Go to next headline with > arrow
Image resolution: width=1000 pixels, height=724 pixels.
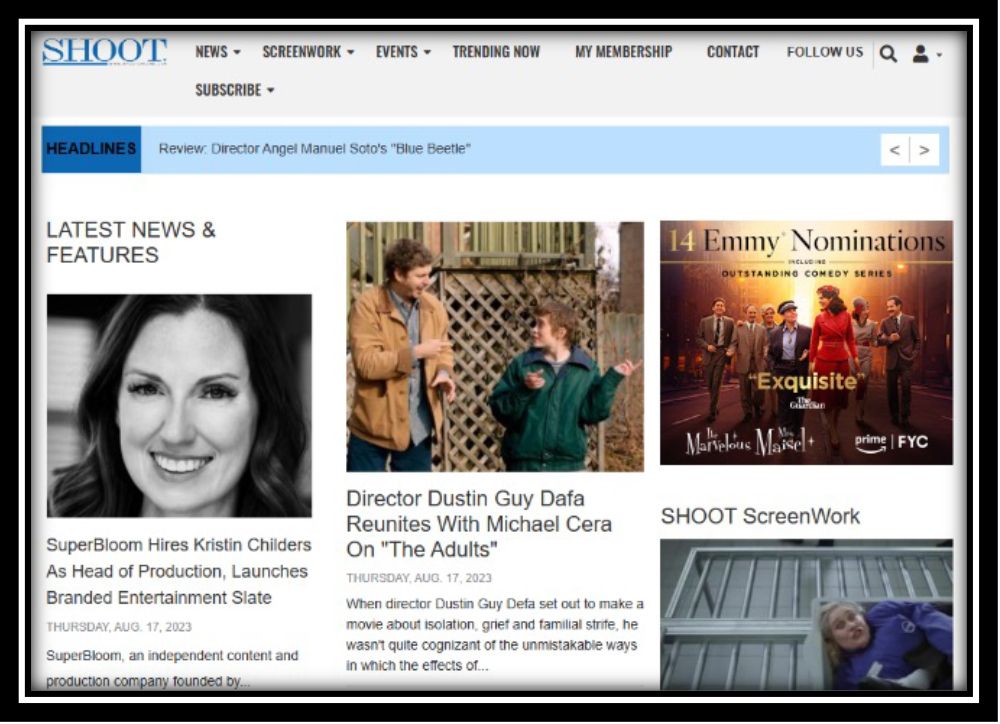[924, 150]
